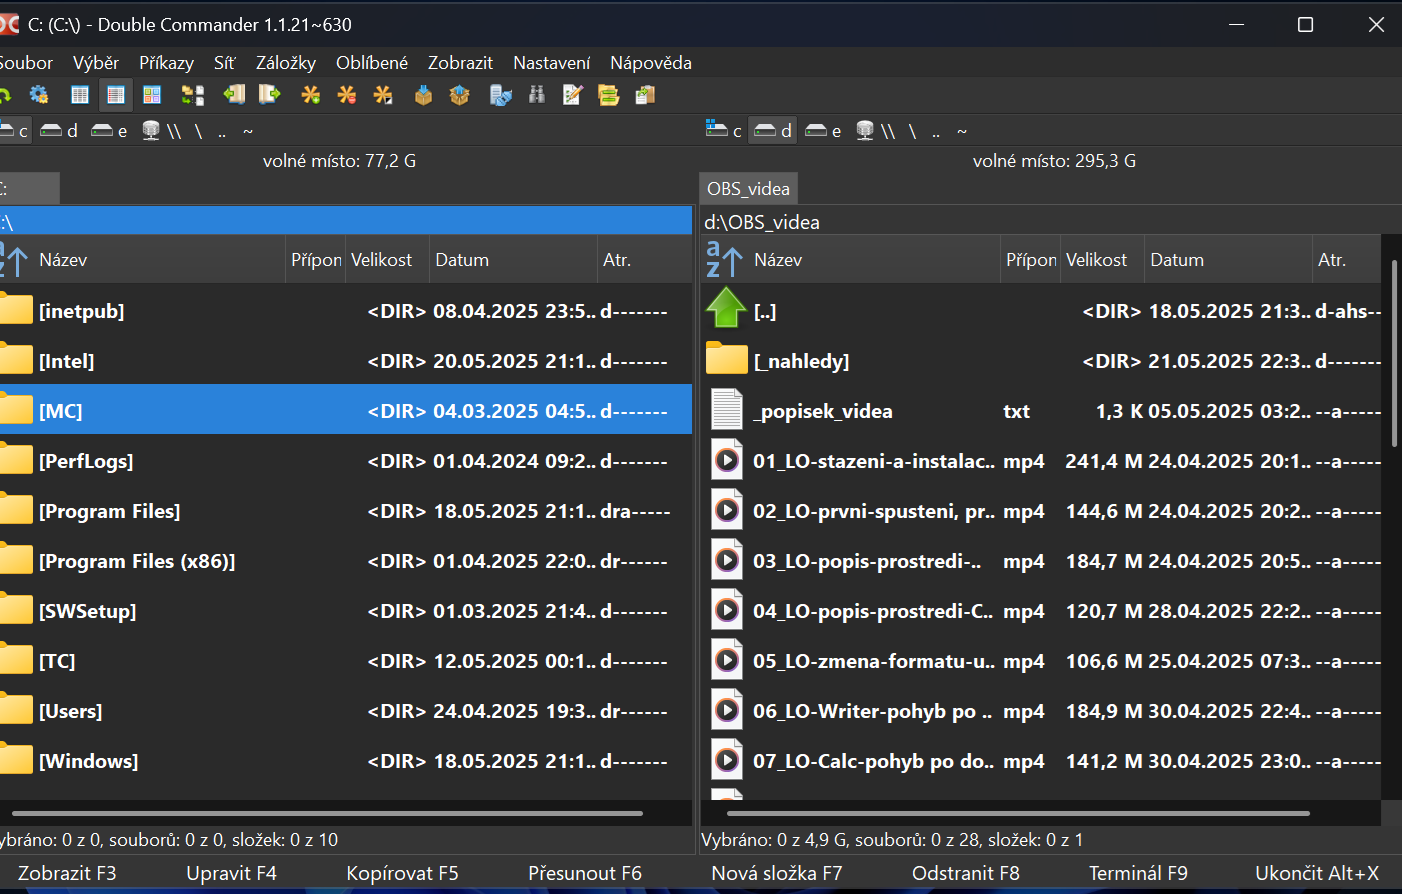1402x894 pixels.
Task: Select drive e in left panel
Action: [109, 131]
